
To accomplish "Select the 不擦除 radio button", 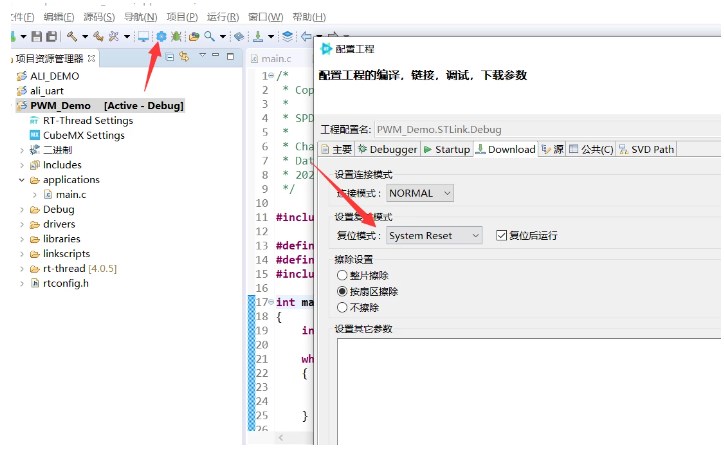I will (x=342, y=307).
